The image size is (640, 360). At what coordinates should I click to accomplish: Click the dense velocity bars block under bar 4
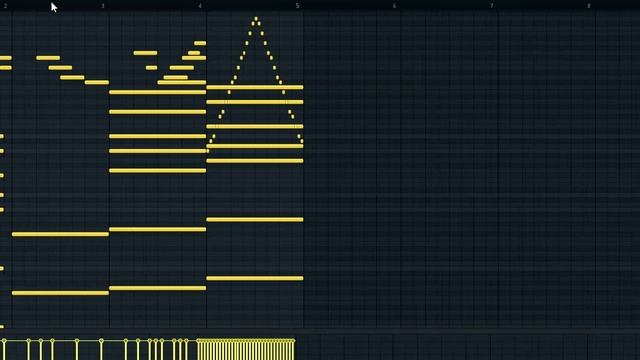(246, 349)
